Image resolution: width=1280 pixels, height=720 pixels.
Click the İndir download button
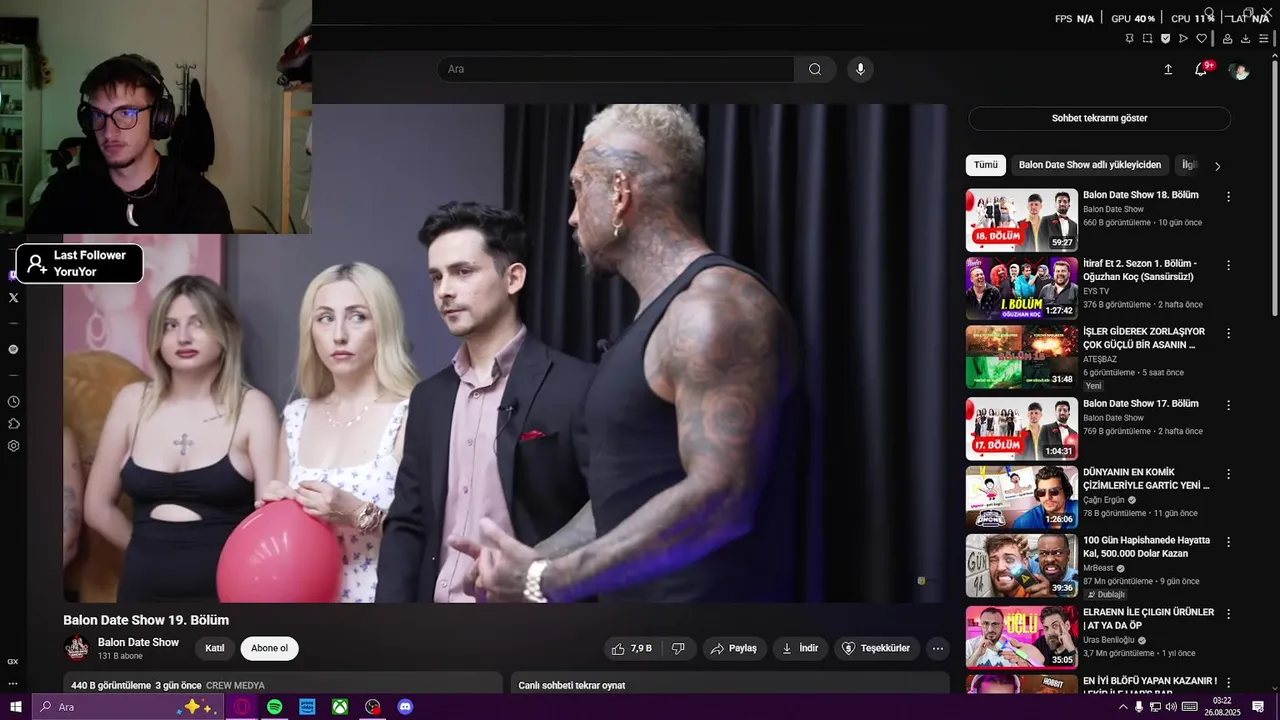[x=800, y=648]
